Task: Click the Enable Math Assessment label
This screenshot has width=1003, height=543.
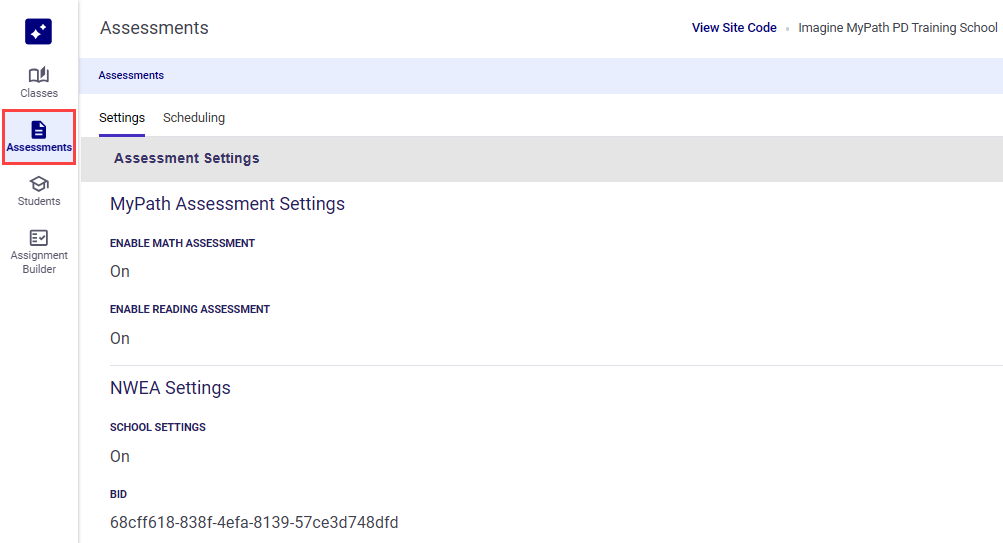Action: (x=182, y=243)
